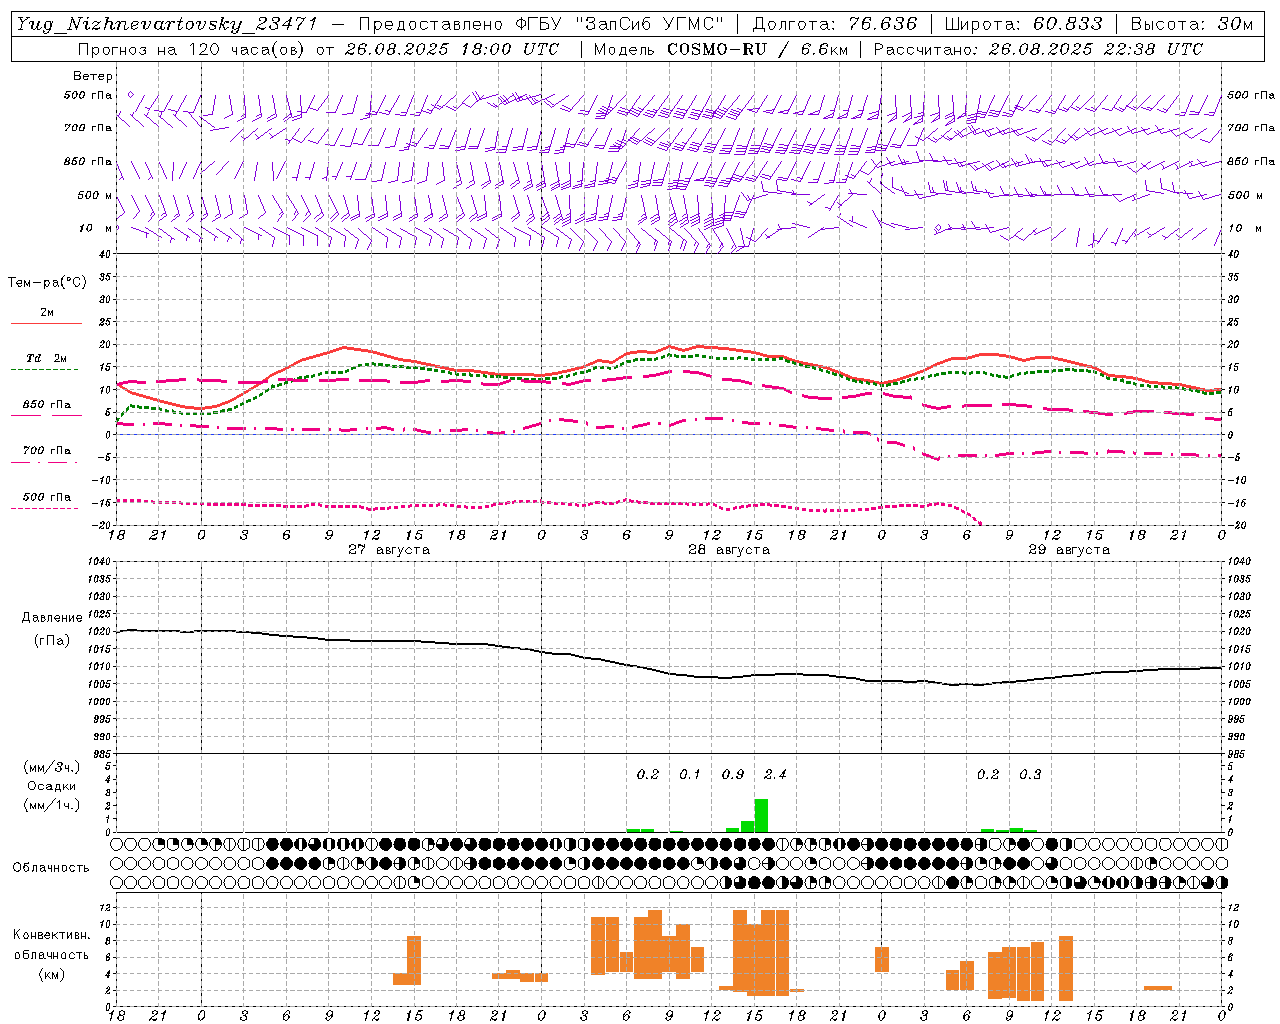Click the Широта: 60.833 value

1023,24
